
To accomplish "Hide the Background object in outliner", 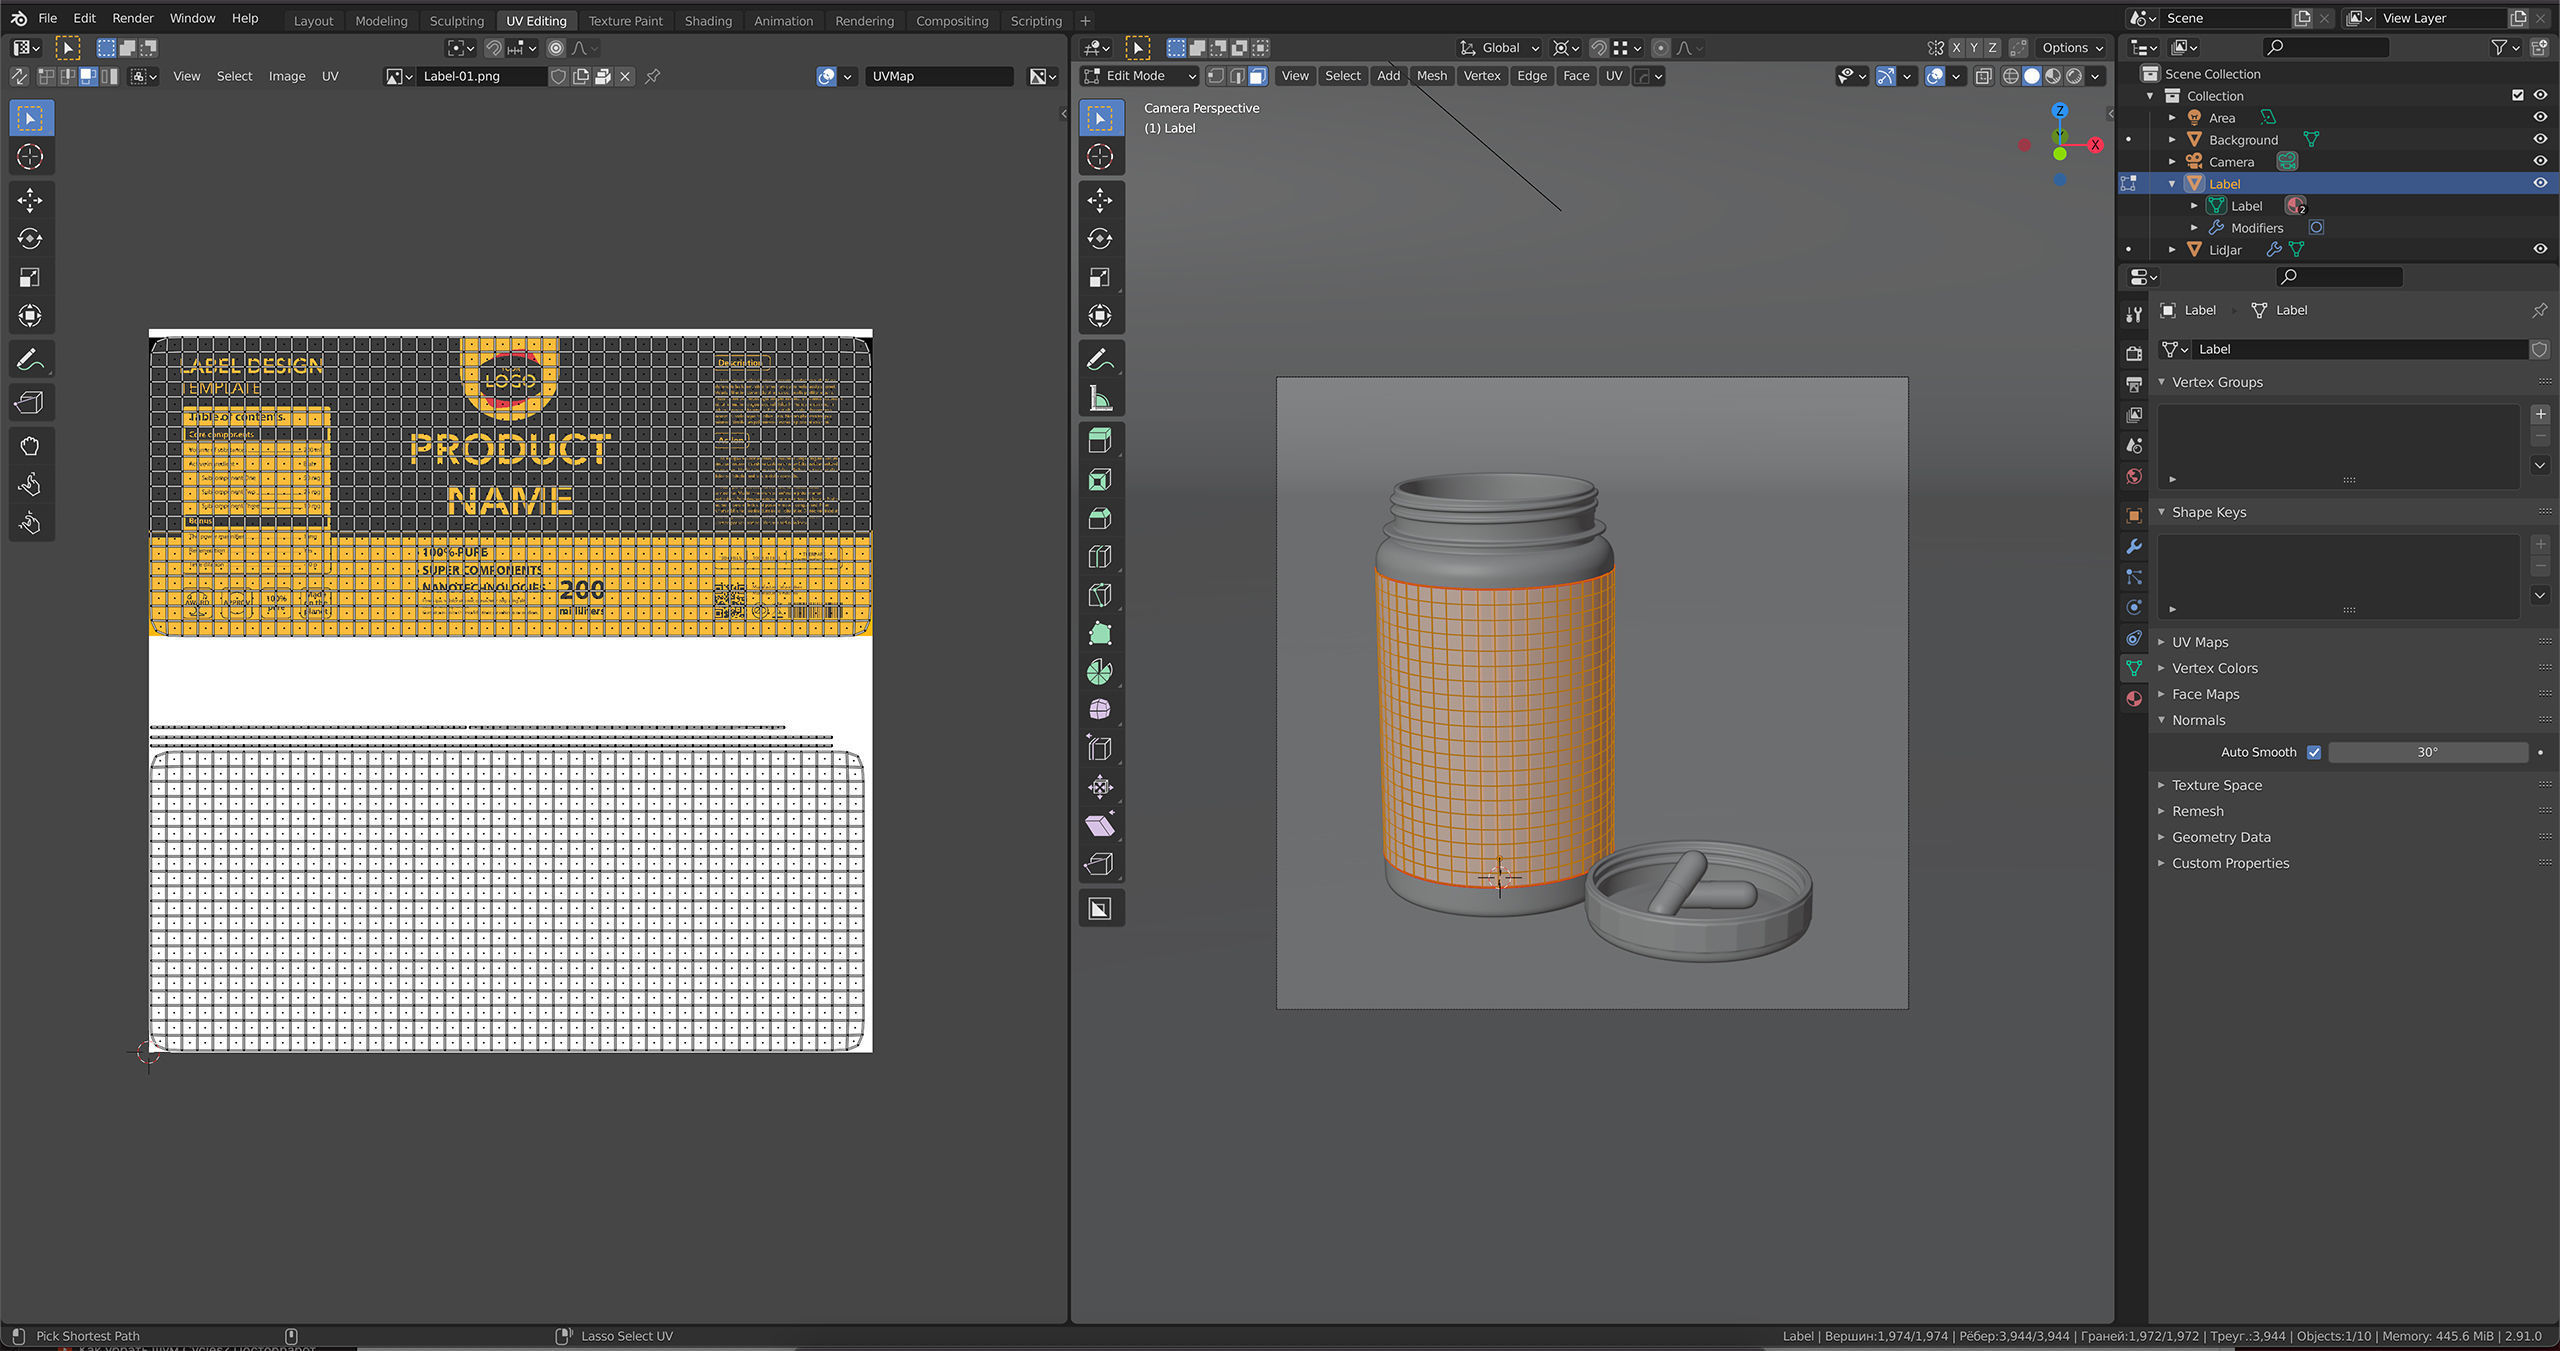I will click(2540, 140).
